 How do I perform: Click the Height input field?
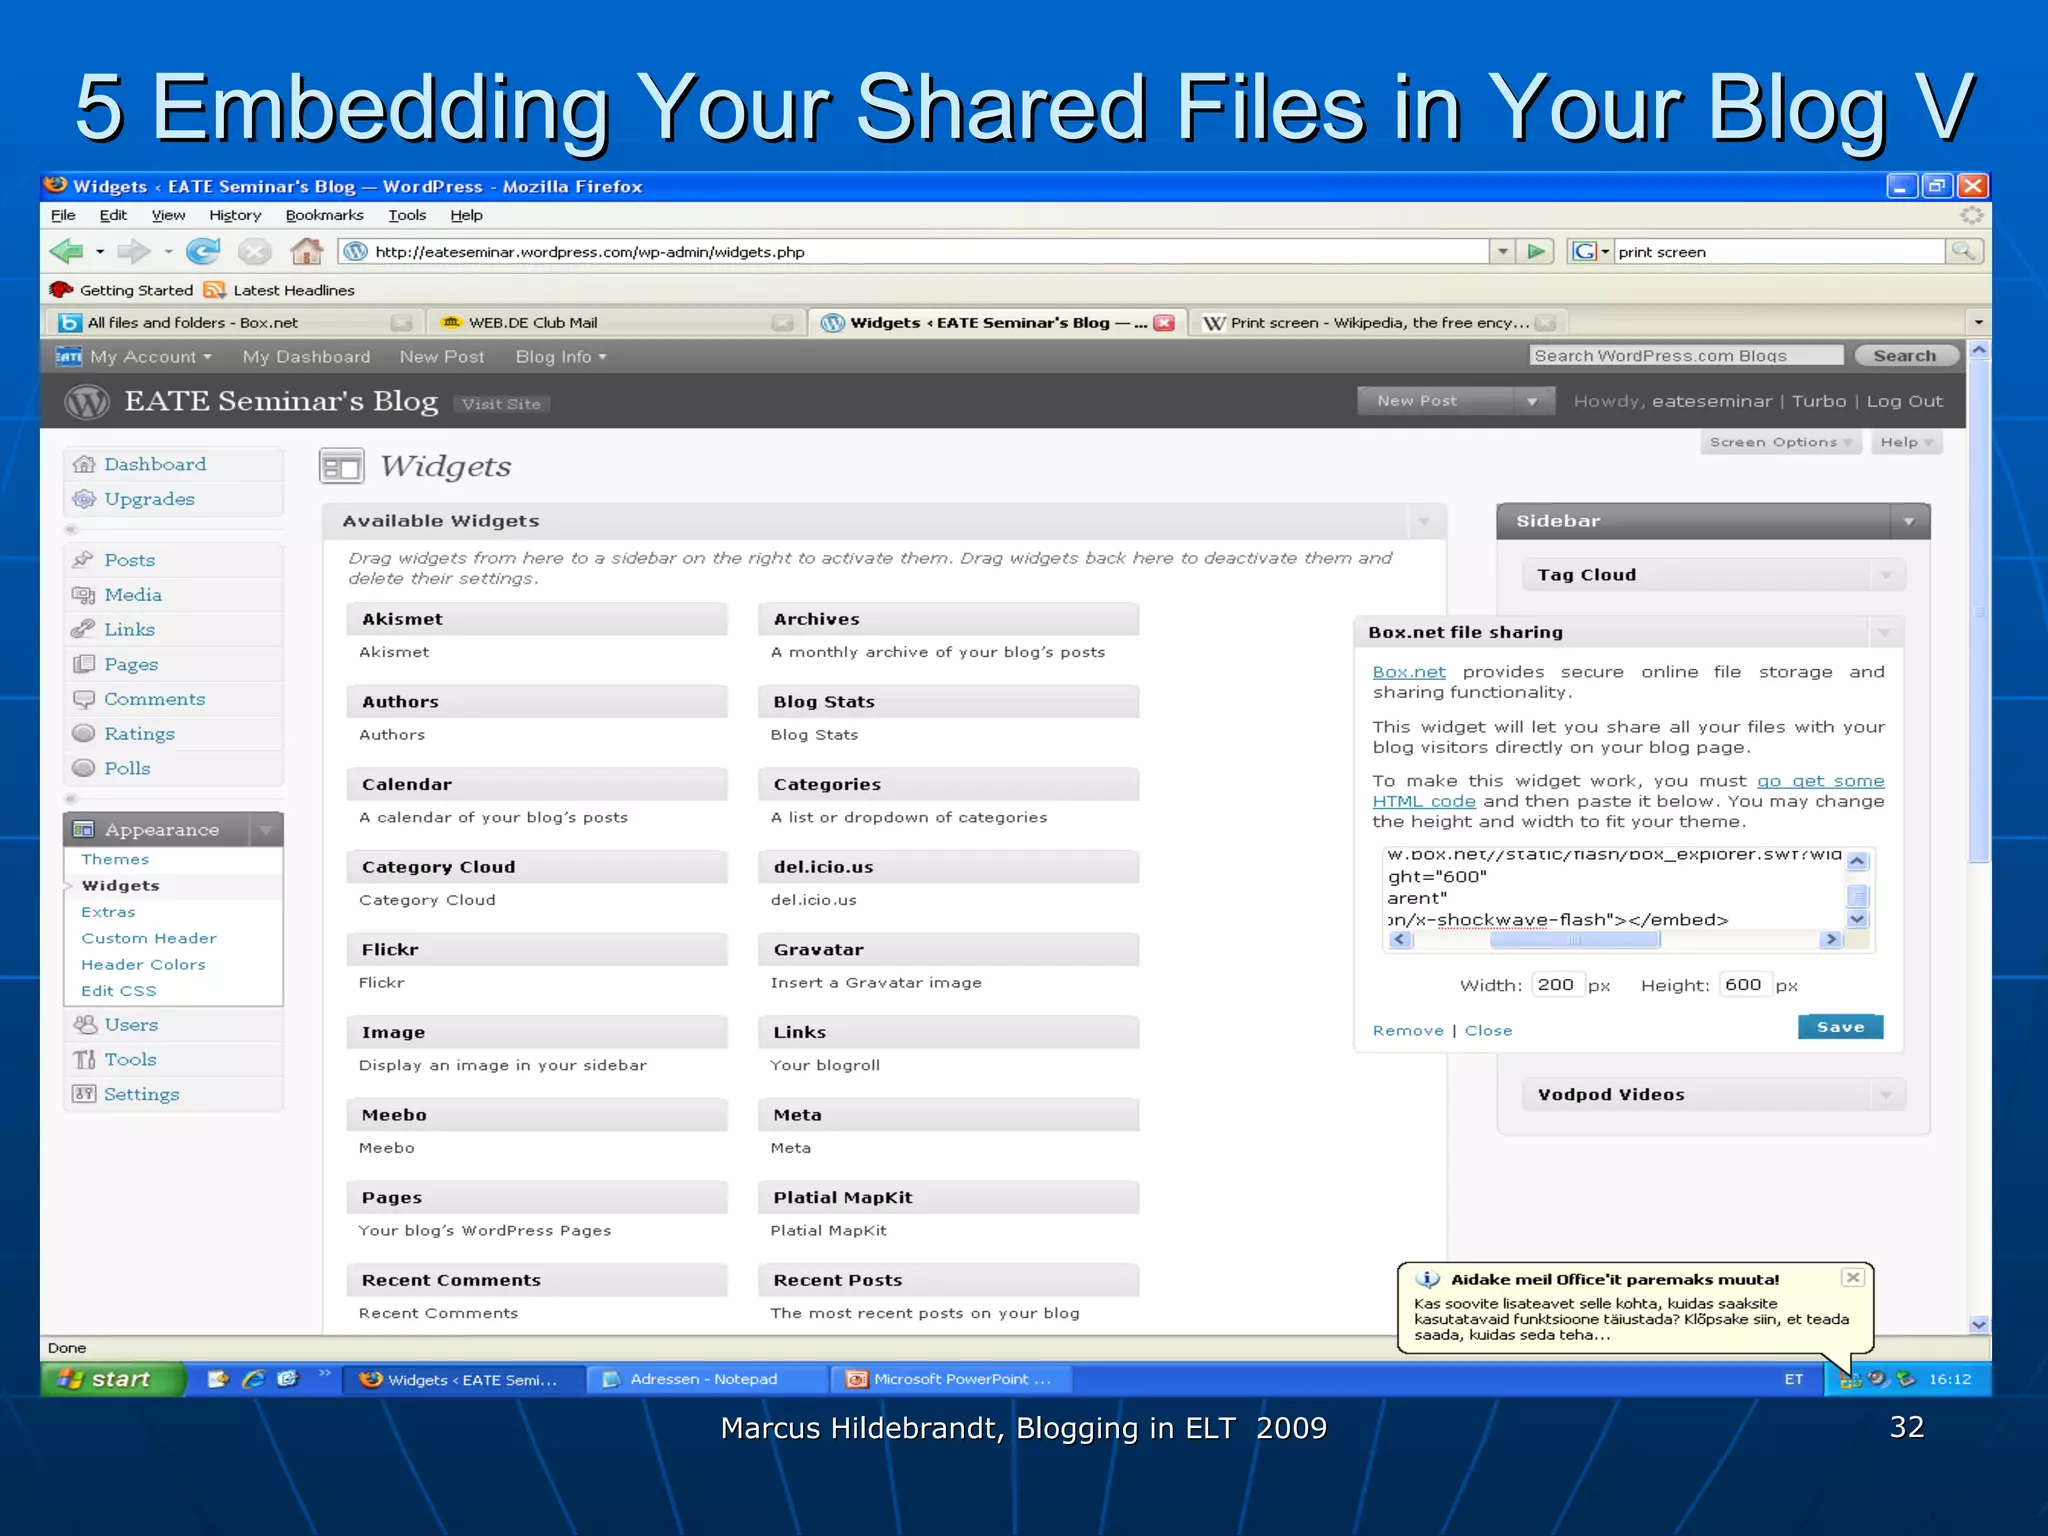tap(1745, 985)
